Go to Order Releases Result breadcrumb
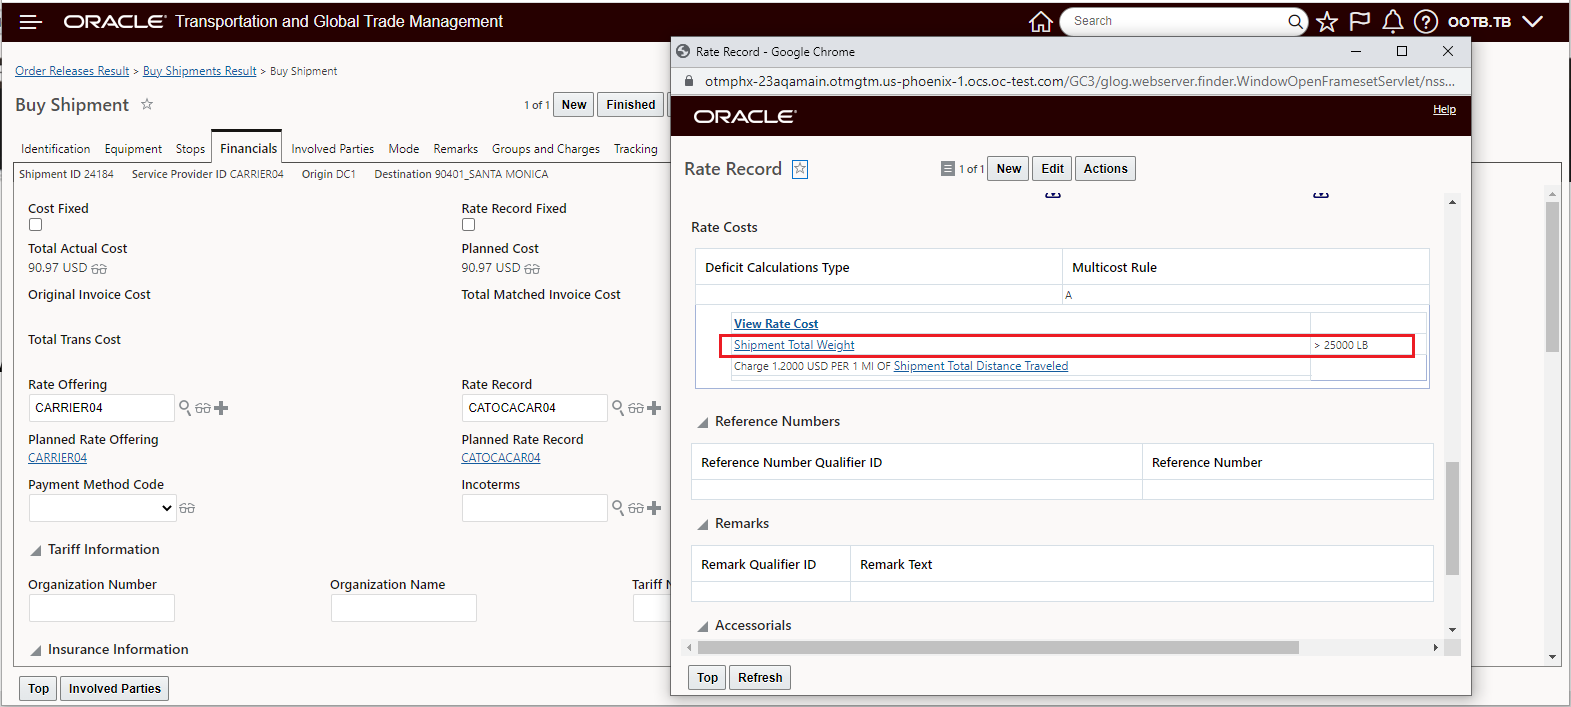Image resolution: width=1571 pixels, height=707 pixels. [x=72, y=71]
